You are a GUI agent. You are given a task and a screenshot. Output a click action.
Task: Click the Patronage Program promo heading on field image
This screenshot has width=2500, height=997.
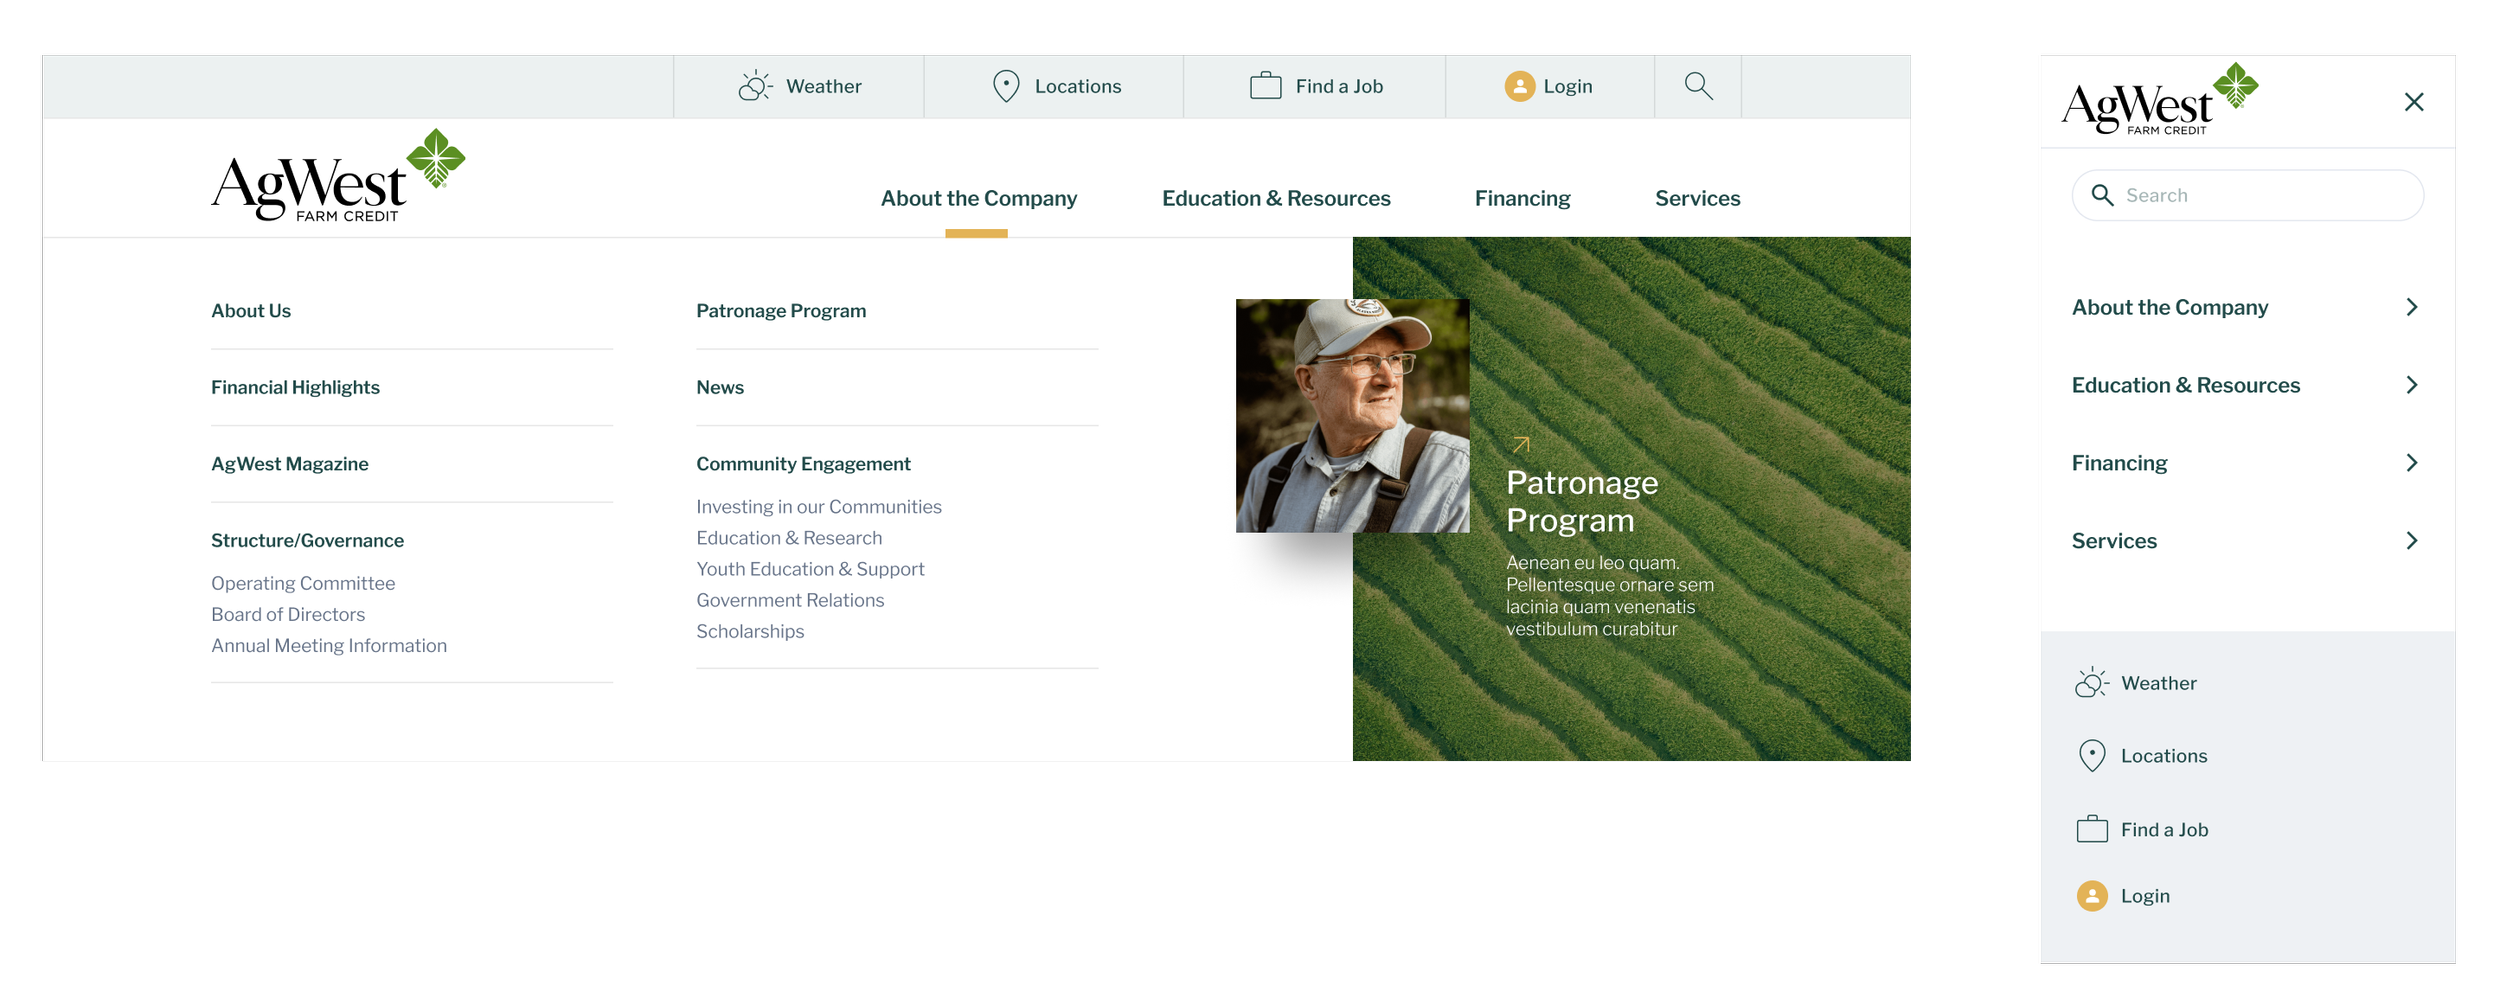click(x=1582, y=502)
